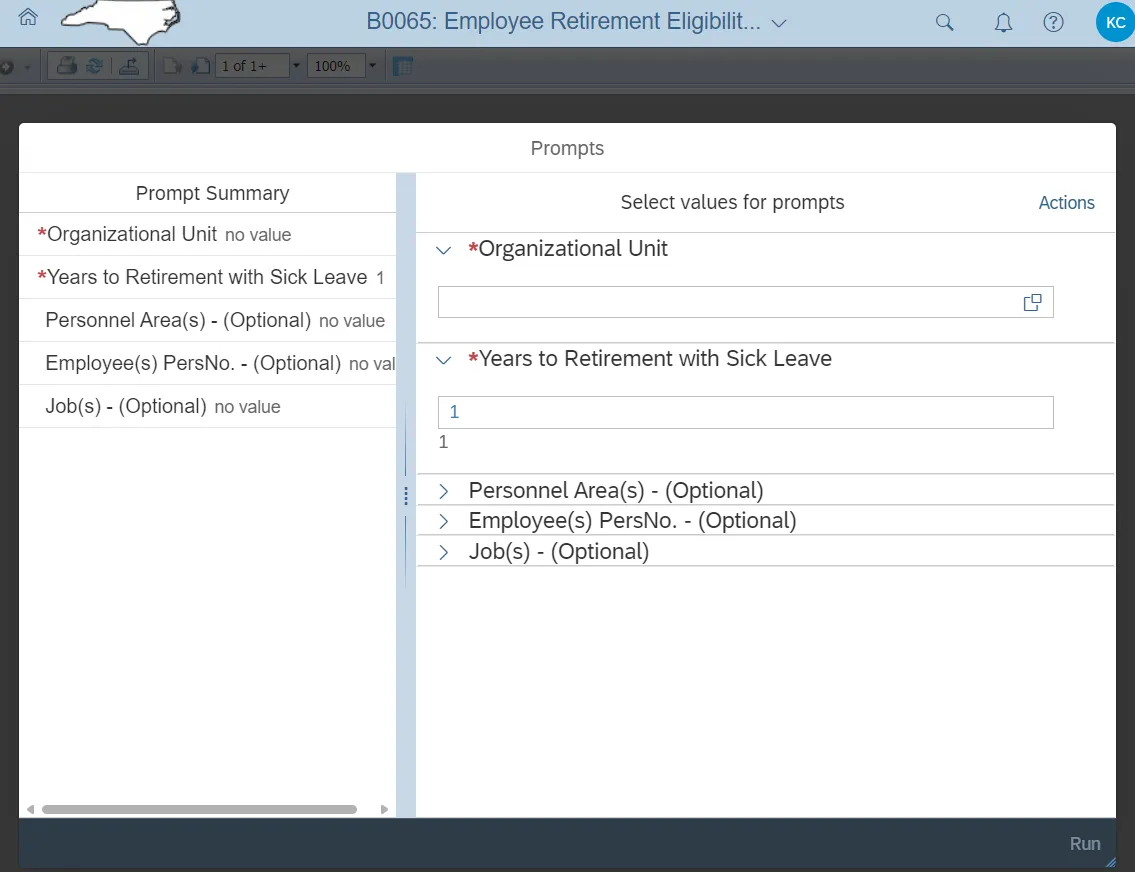Select Organizational Unit in Prompt Summary
Screen dimensions: 1135x872
[208, 234]
